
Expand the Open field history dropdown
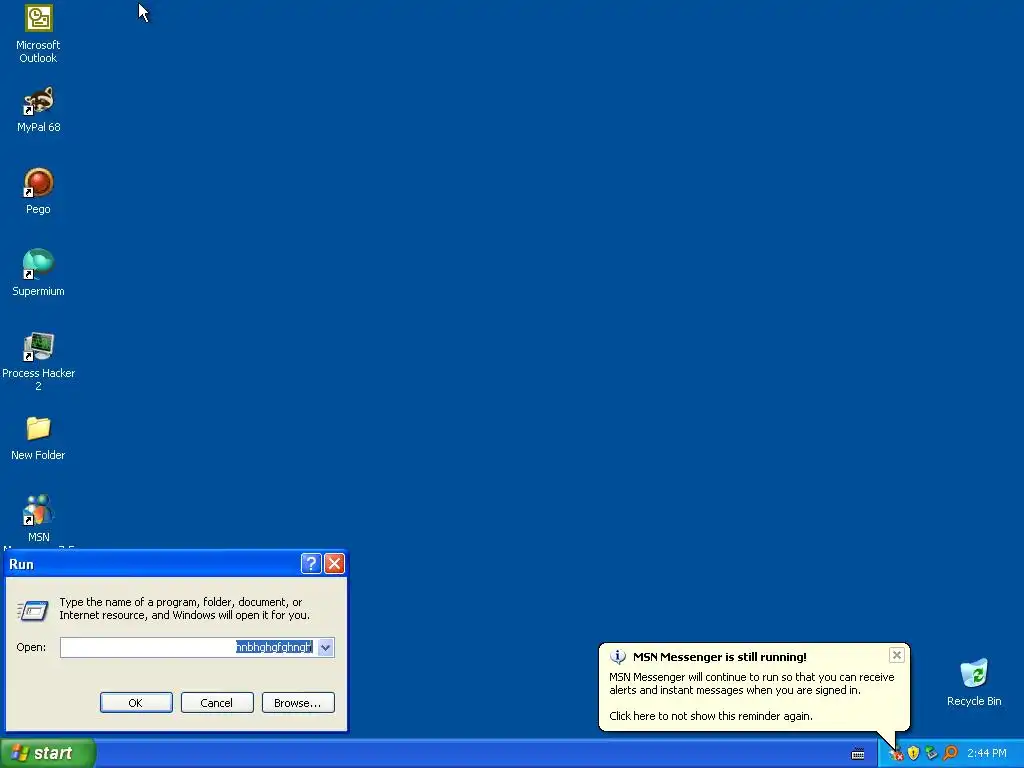[326, 647]
